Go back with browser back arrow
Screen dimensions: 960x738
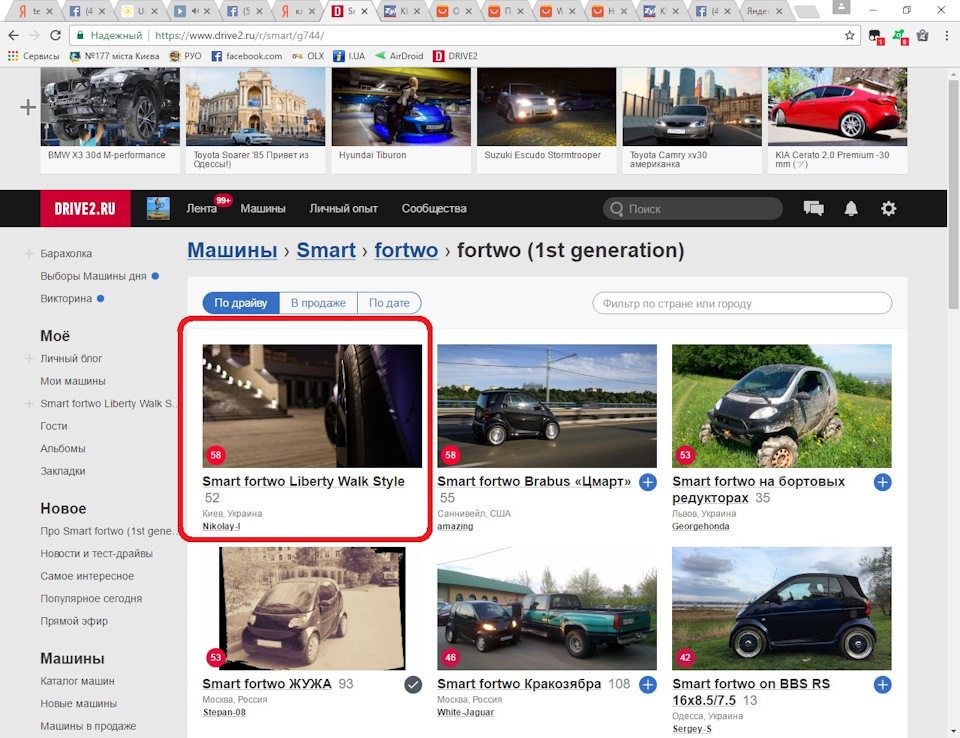[x=13, y=36]
